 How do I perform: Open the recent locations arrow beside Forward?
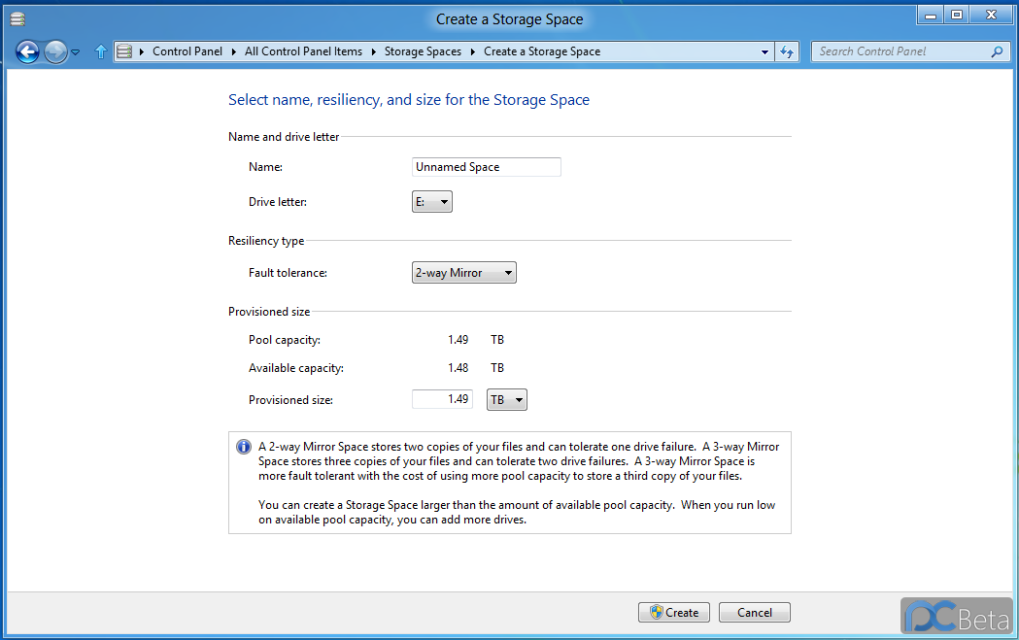pos(75,52)
